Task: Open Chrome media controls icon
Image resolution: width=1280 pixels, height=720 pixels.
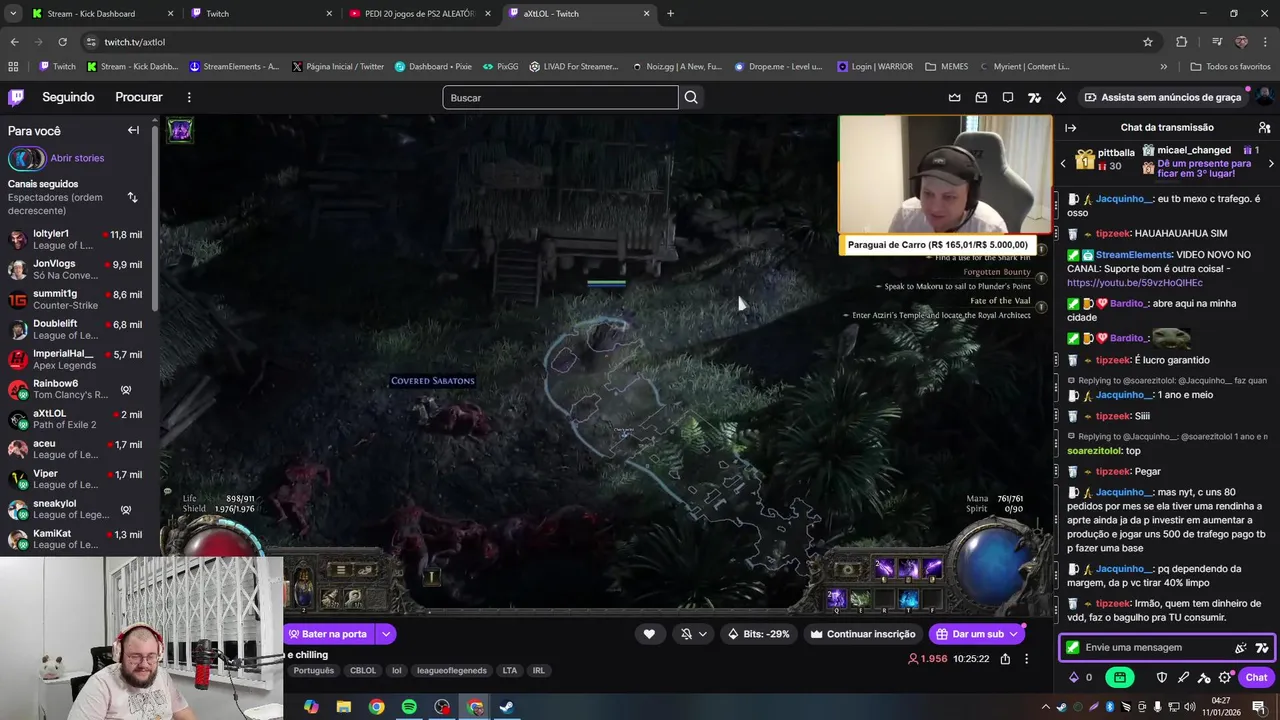Action: pyautogui.click(x=1217, y=42)
